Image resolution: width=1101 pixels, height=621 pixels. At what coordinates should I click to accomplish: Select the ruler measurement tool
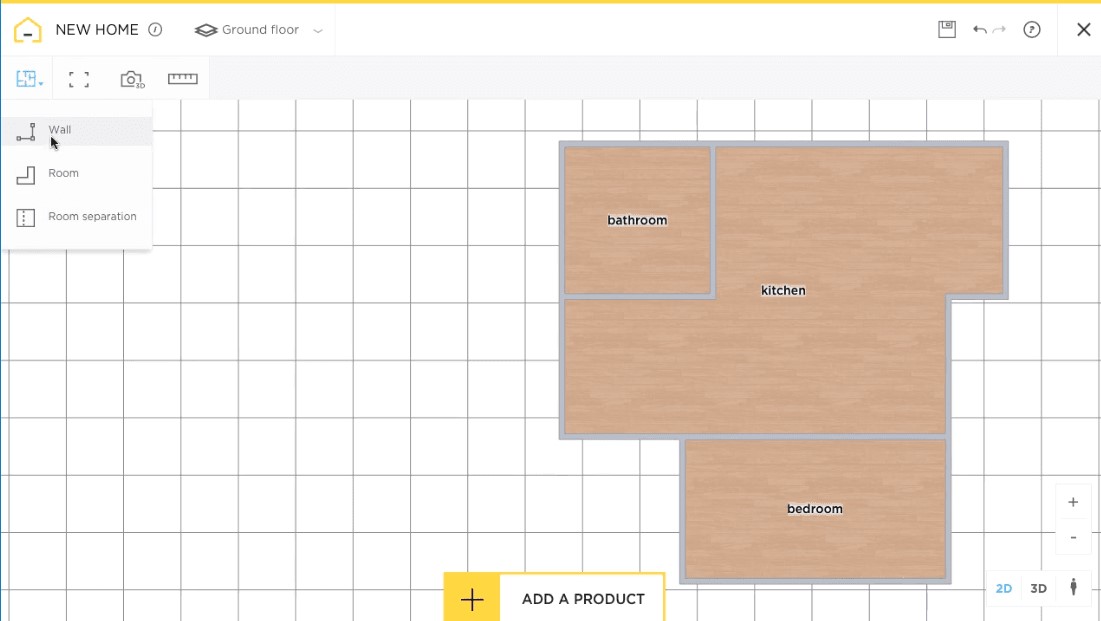[x=182, y=78]
